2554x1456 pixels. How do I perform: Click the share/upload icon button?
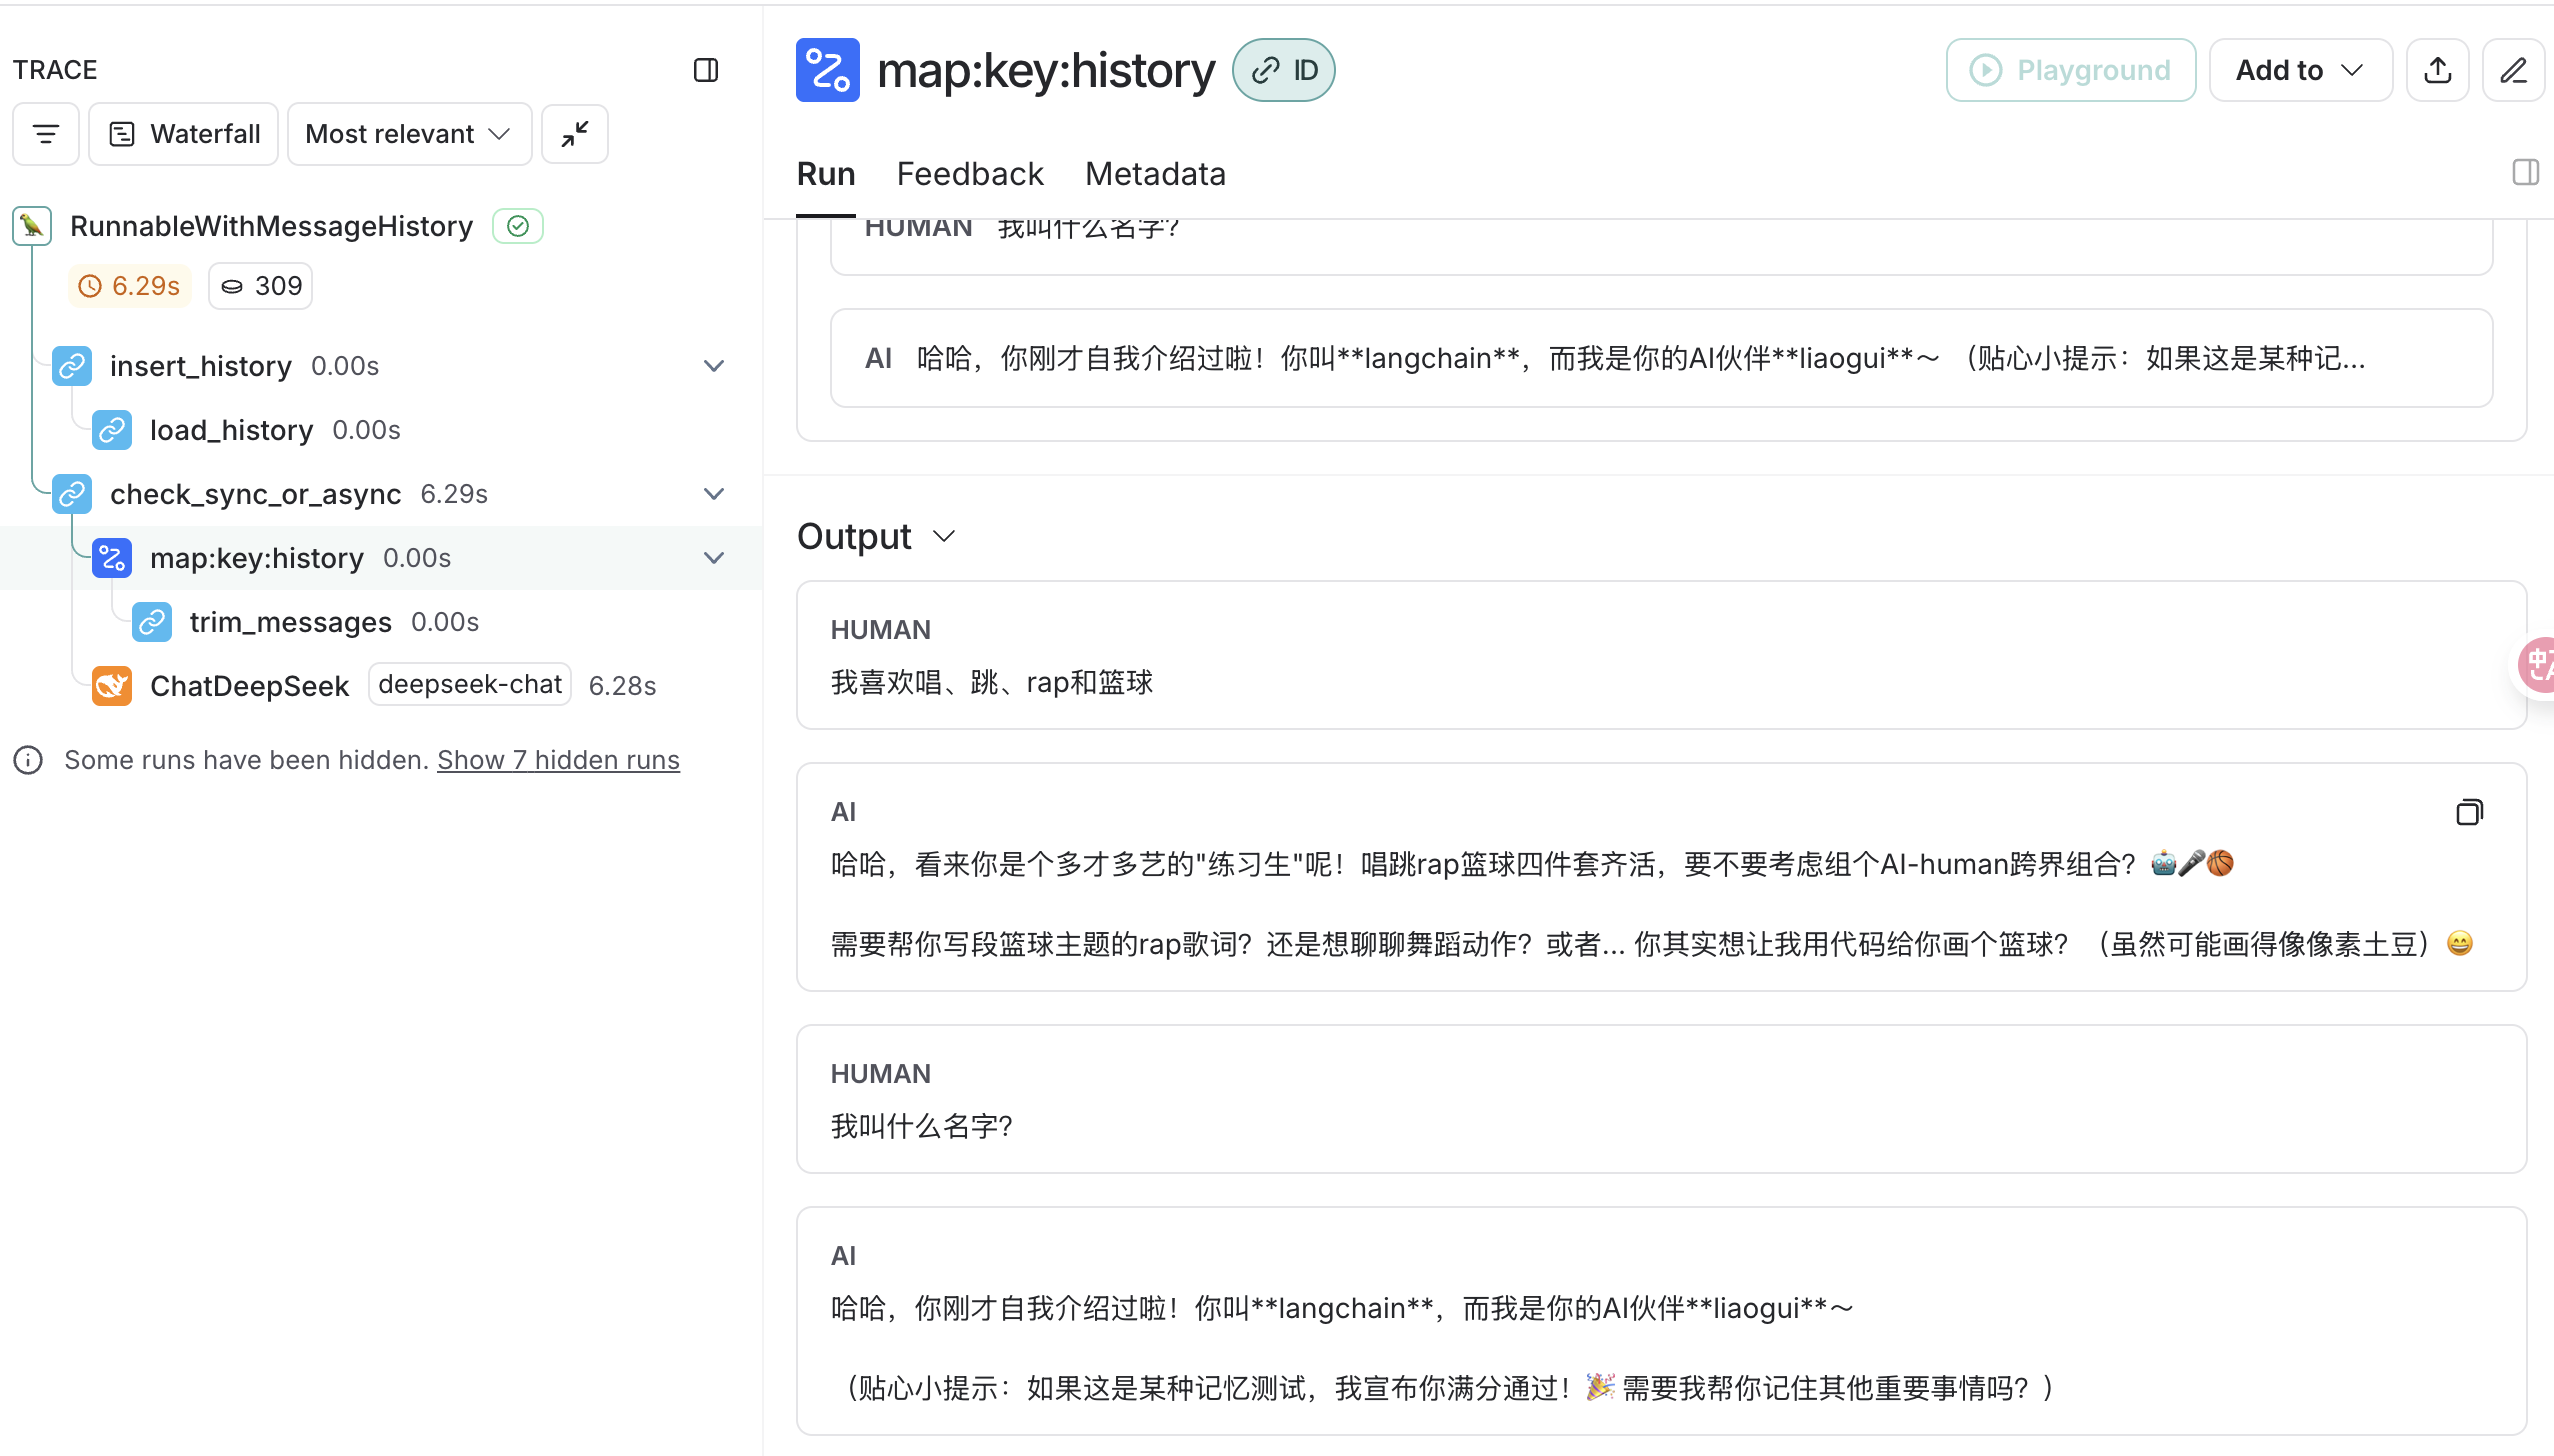2438,70
